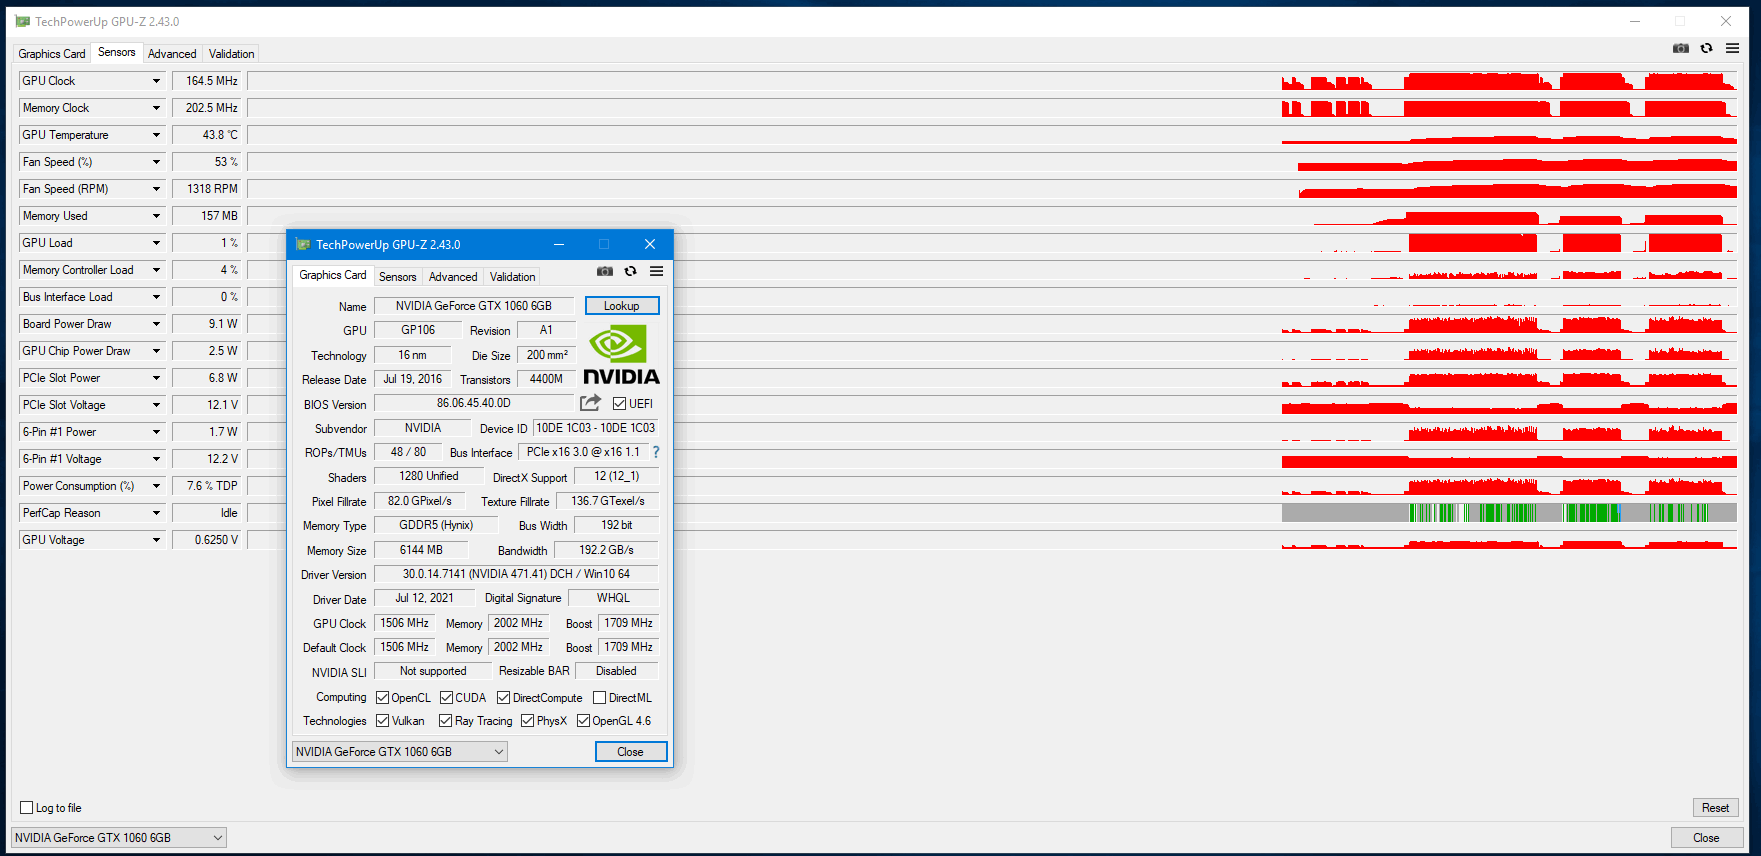This screenshot has width=1761, height=856.
Task: Toggle the Ray Tracing checkbox
Action: [445, 721]
